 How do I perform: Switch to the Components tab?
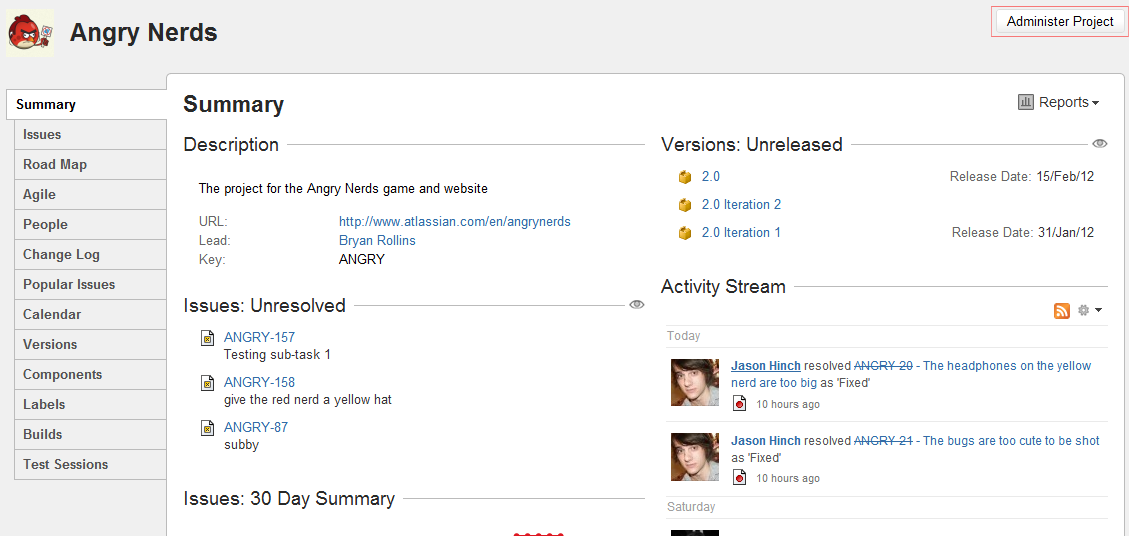90,375
